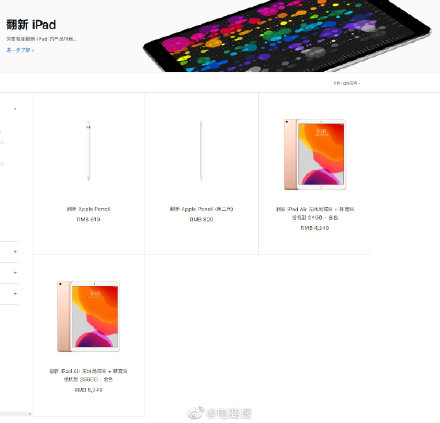Click the refurbished Apple Pencil title link
The height and width of the screenshot is (423, 440).
pyautogui.click(x=88, y=209)
